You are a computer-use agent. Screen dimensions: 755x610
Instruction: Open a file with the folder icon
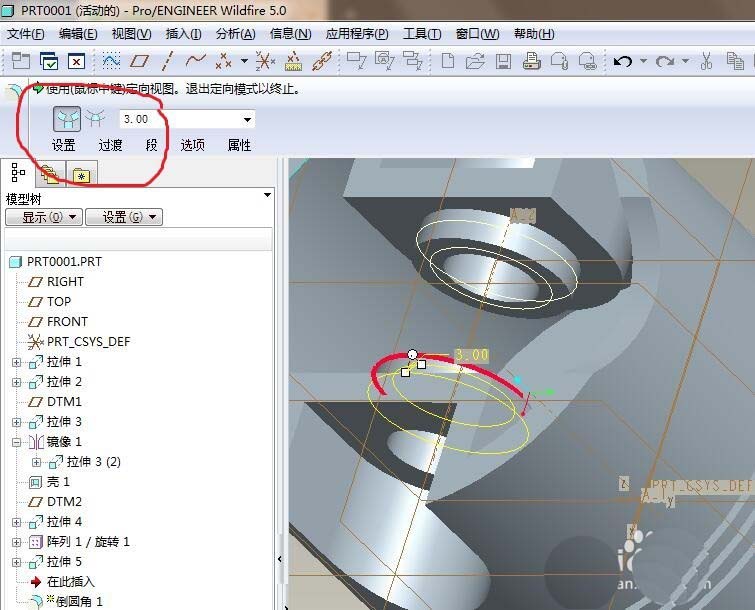pos(476,61)
